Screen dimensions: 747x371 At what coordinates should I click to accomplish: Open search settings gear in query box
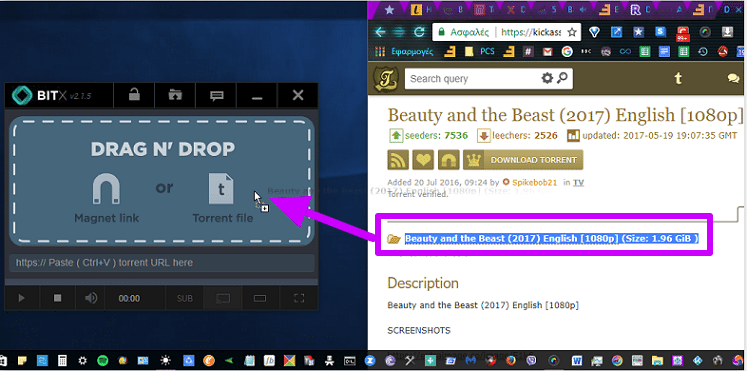[x=547, y=78]
